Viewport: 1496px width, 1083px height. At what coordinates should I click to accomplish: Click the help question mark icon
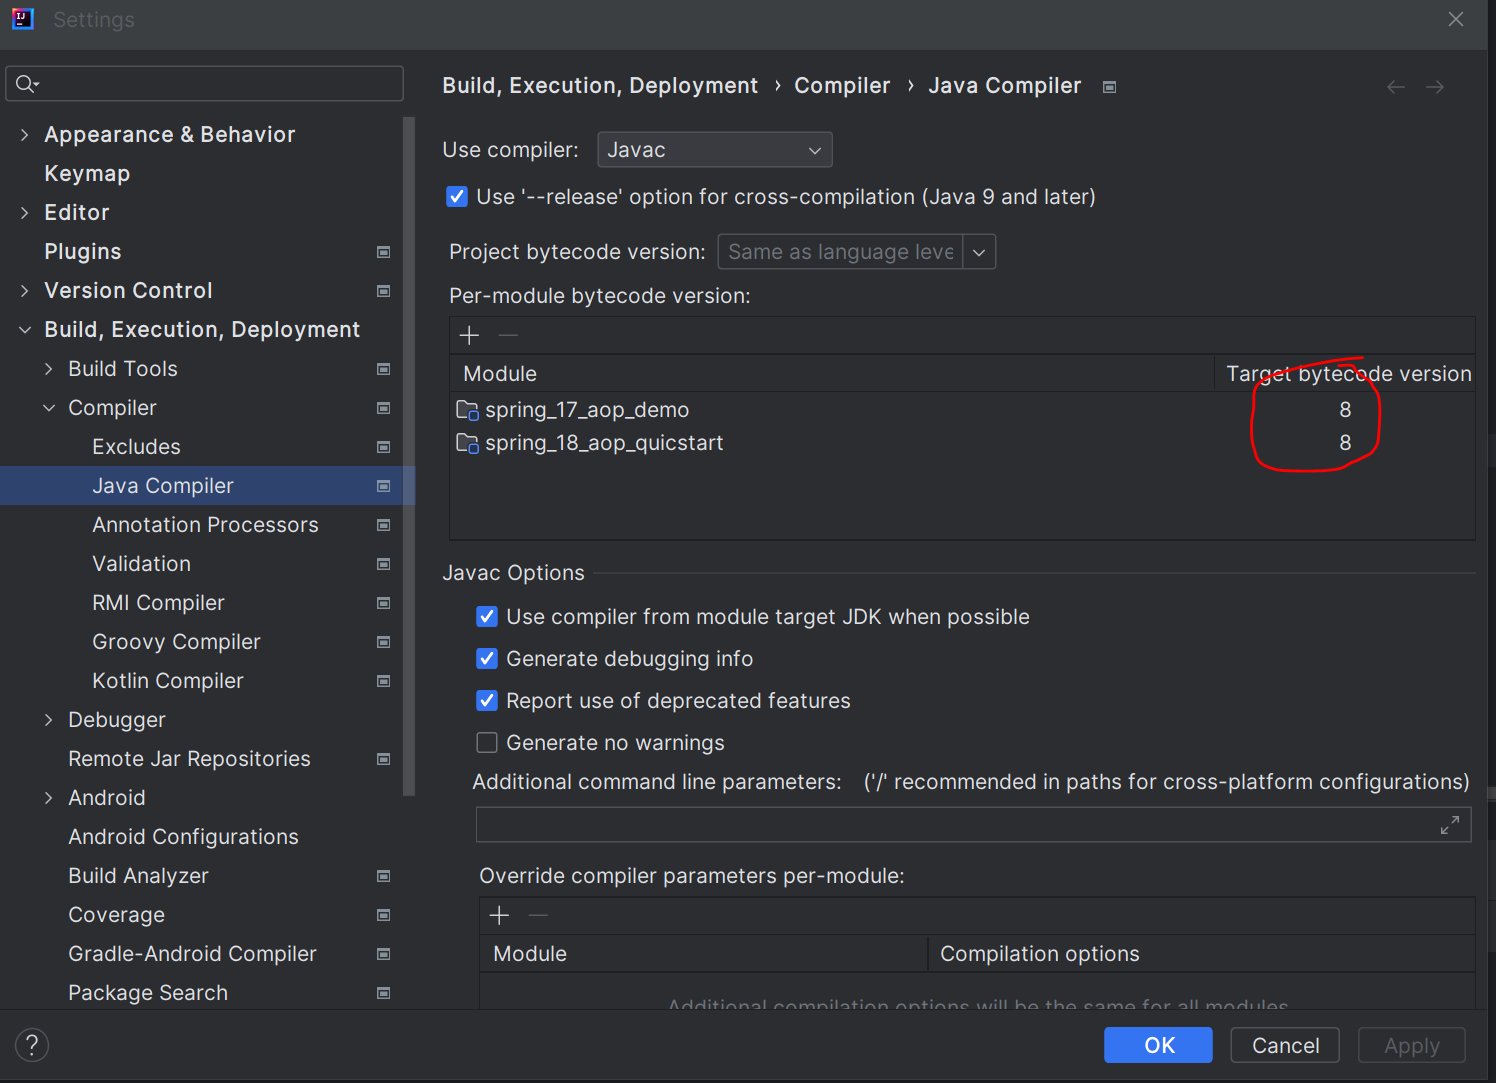(x=32, y=1045)
